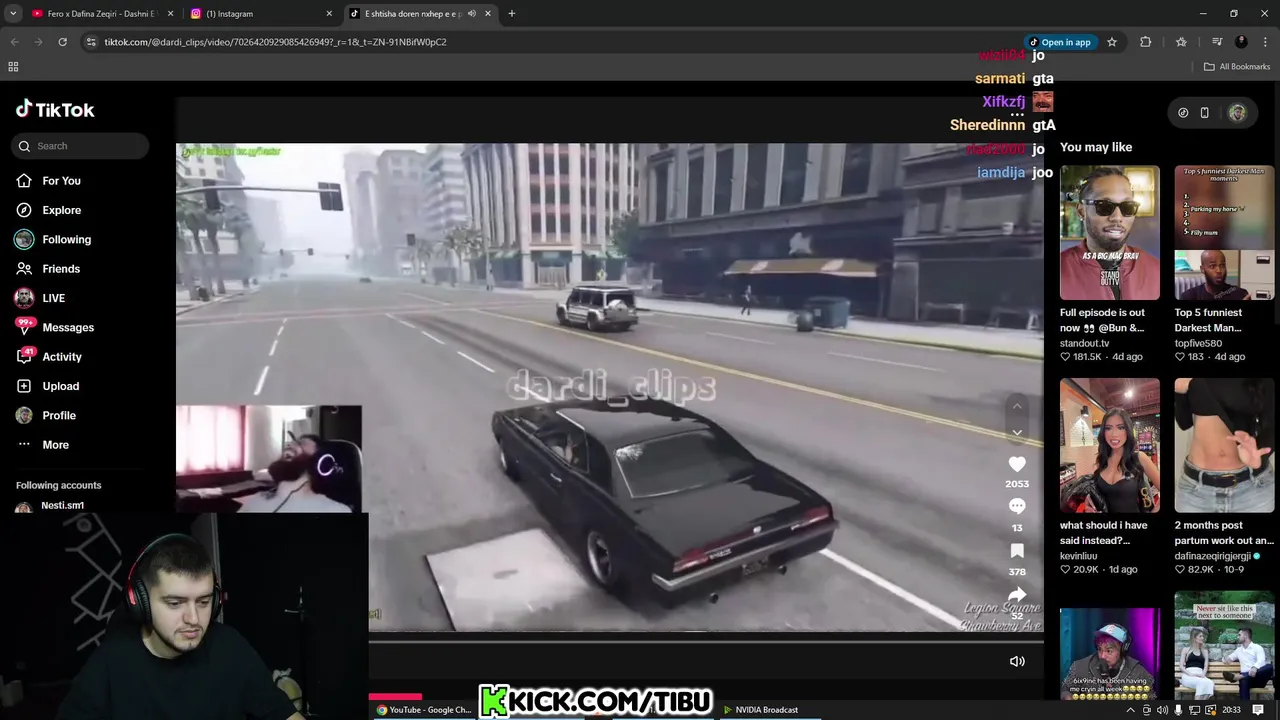Mute the audio indicator on TikTok tab
The image size is (1280, 720).
click(x=472, y=14)
